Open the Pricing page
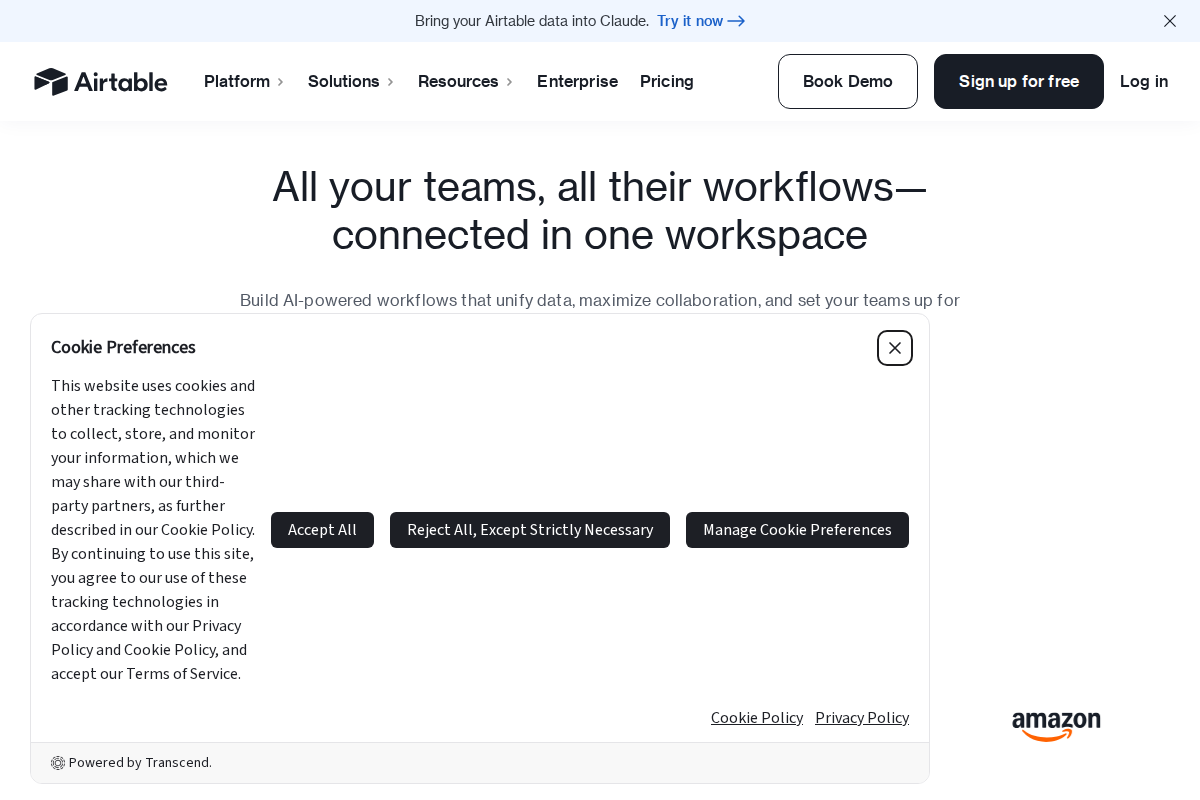The image size is (1200, 800). click(x=667, y=82)
